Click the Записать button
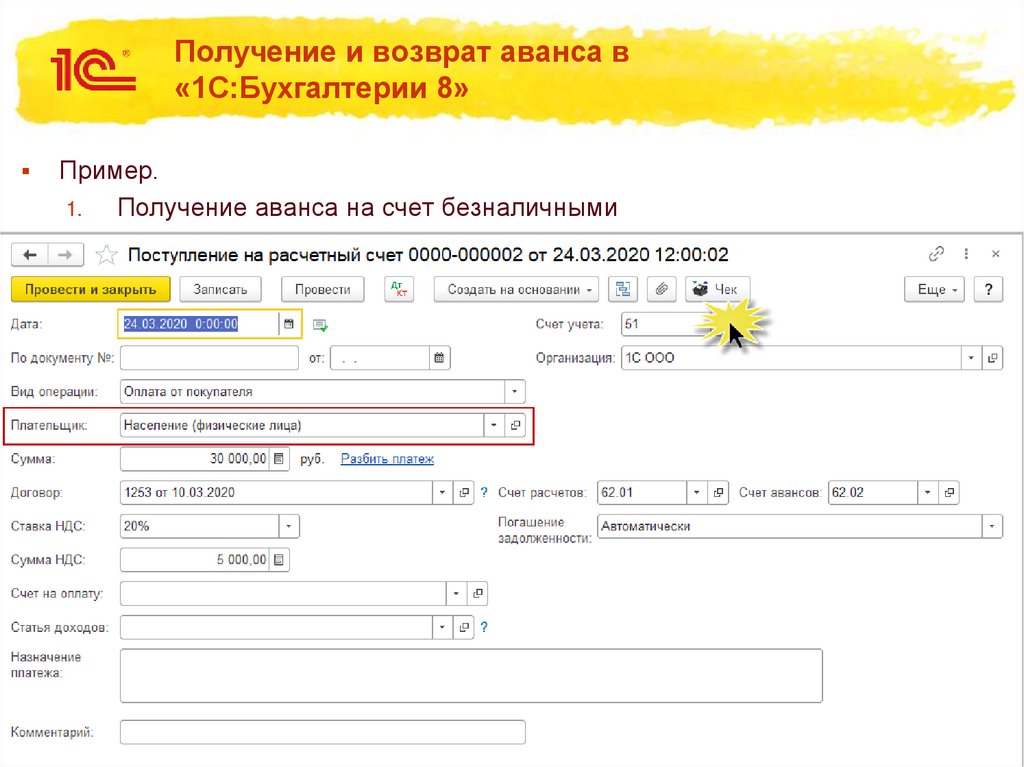The height and width of the screenshot is (767, 1024). 220,289
